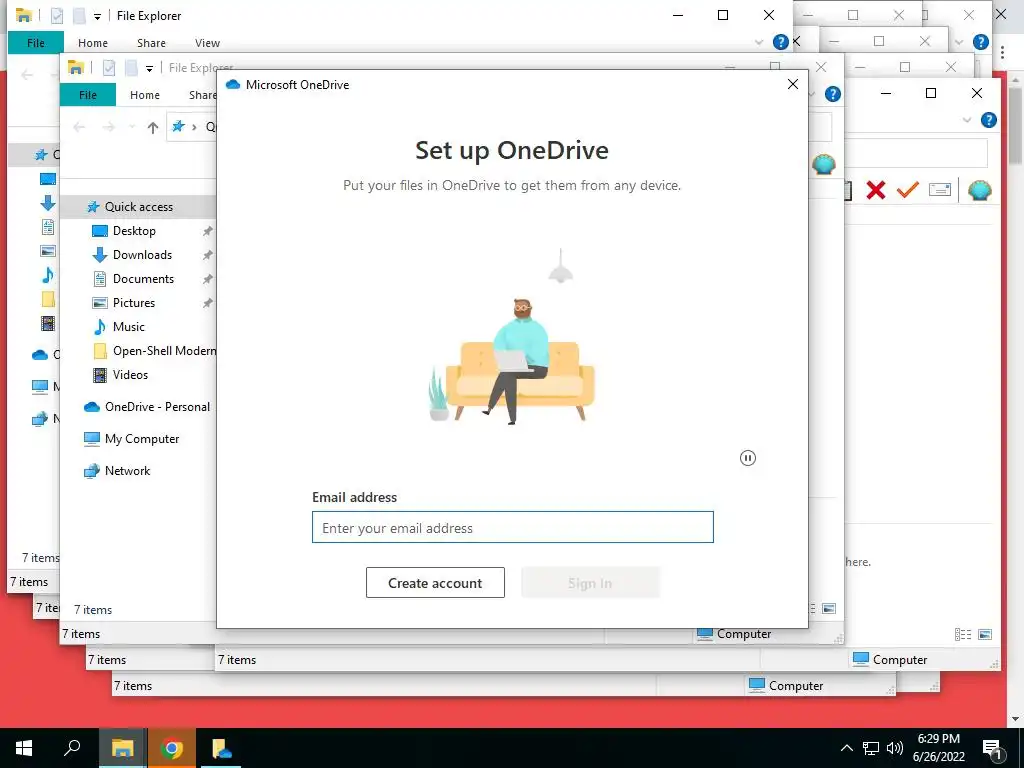Click New folder icon in rearmost window title bar
1024x768 pixels.
(79, 16)
